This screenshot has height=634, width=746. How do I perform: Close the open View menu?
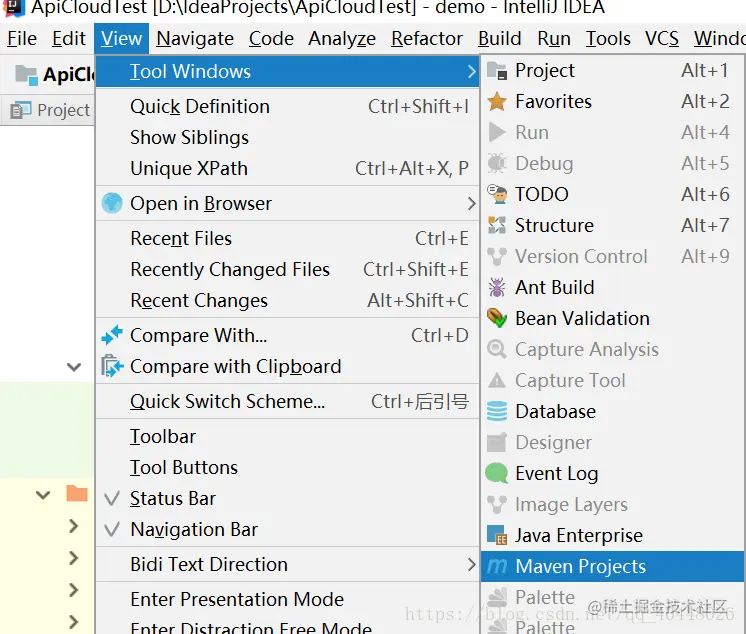coord(121,39)
